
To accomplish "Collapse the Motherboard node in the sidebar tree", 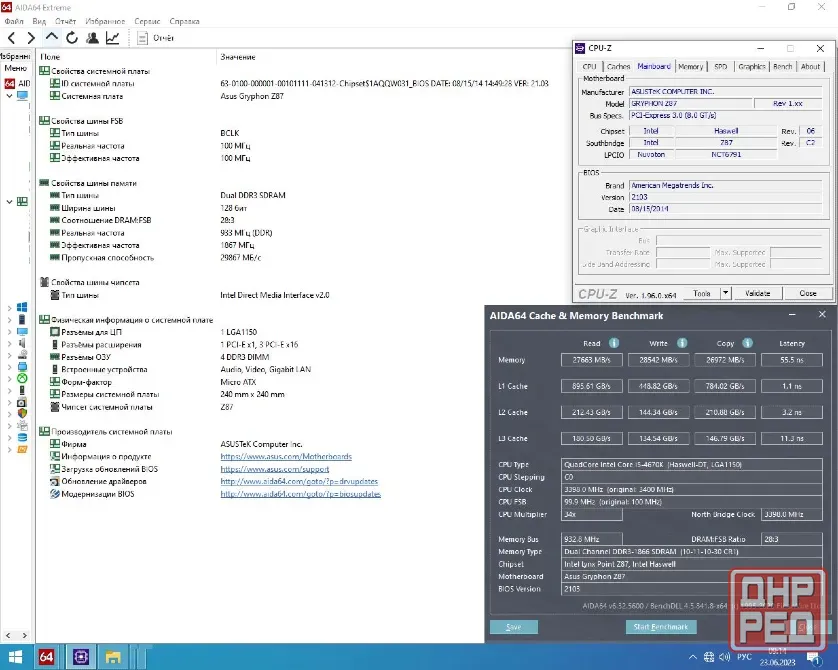I will click(x=9, y=201).
